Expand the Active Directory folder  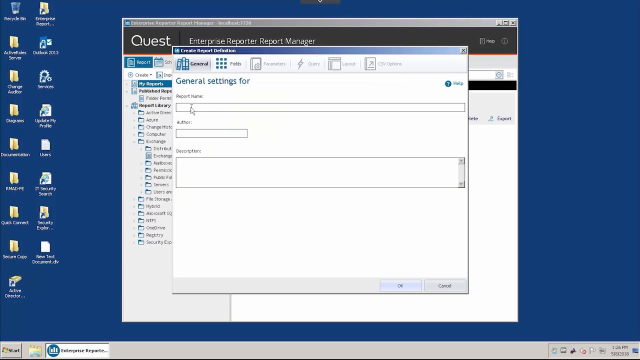click(x=134, y=113)
